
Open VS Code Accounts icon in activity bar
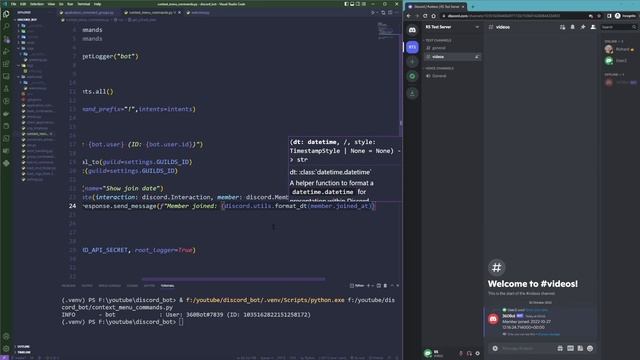tap(6, 337)
